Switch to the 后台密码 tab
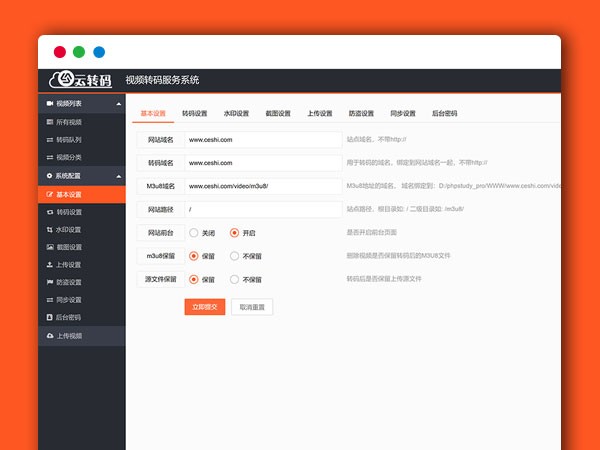 (444, 113)
